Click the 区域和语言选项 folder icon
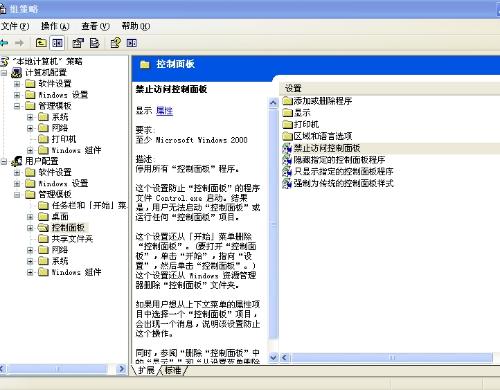 [287, 136]
